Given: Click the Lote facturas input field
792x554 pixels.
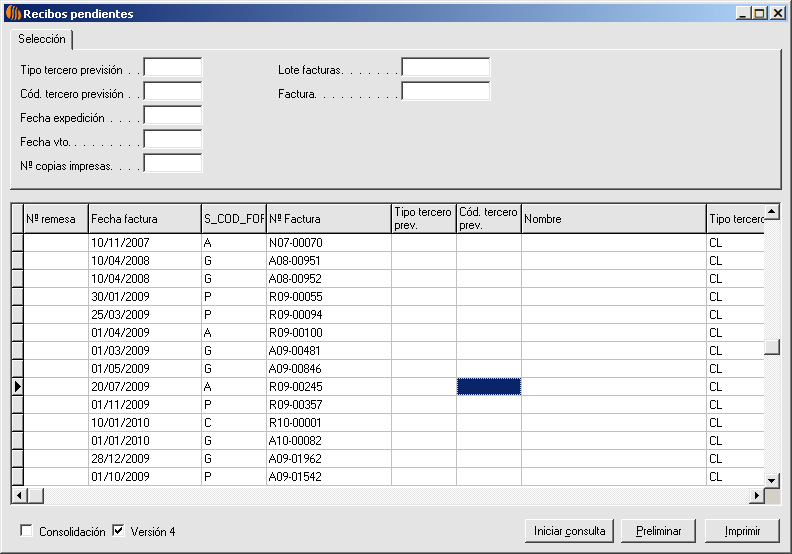Looking at the screenshot, I should pos(445,68).
